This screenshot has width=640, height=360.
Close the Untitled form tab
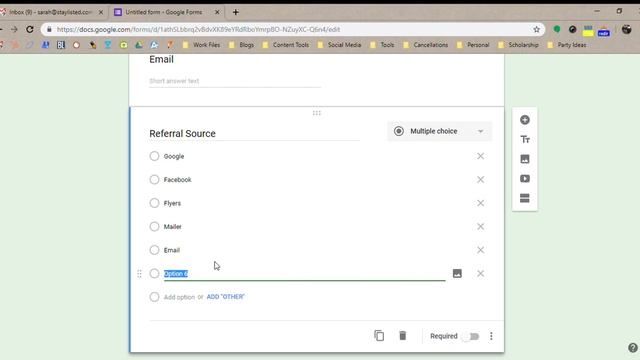pyautogui.click(x=217, y=12)
